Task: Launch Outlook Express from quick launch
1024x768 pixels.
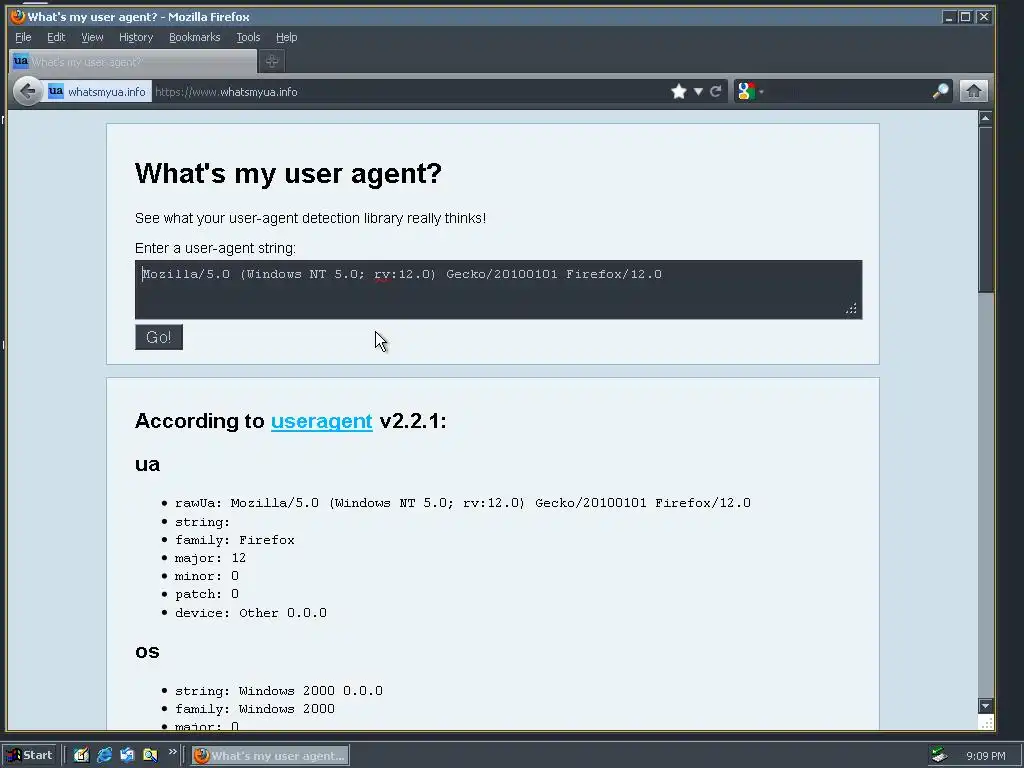Action: point(127,755)
